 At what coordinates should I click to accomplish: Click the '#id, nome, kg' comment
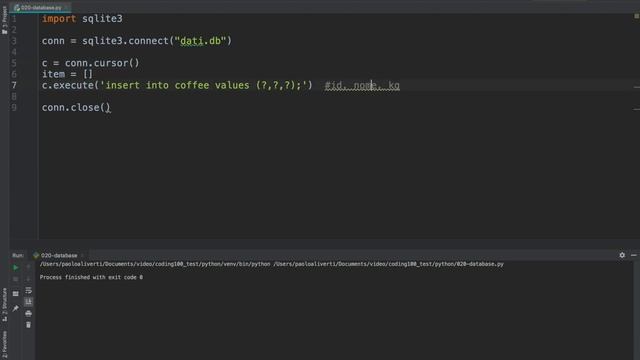click(x=362, y=86)
